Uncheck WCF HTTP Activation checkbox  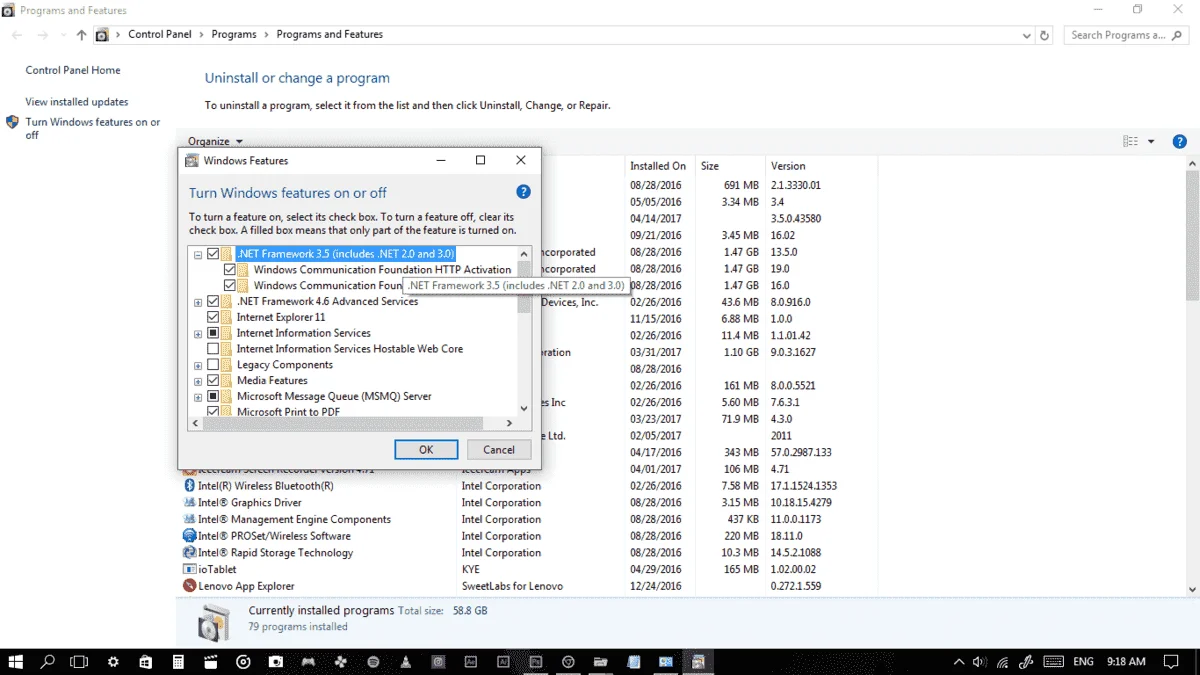(x=230, y=270)
